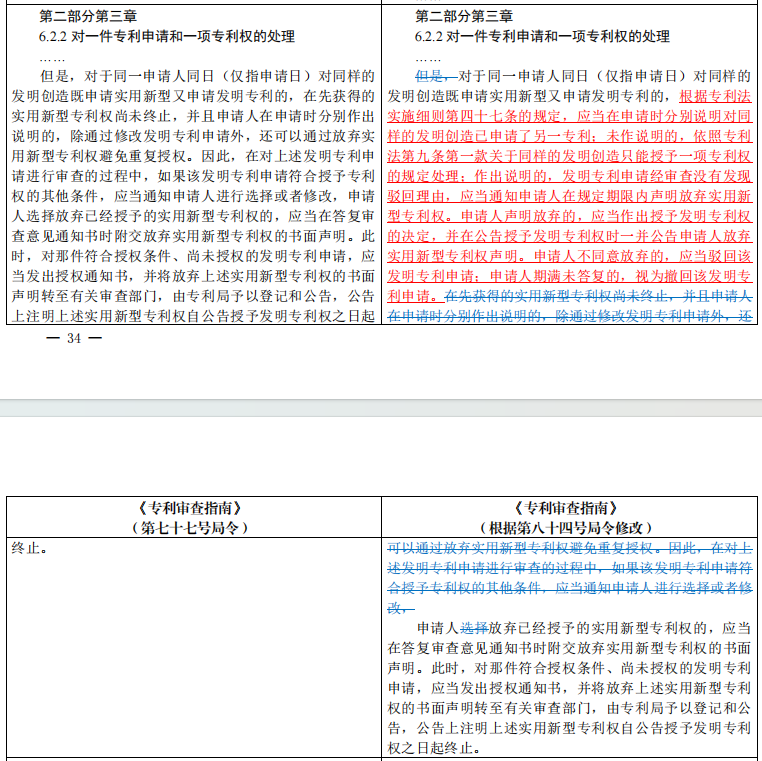Click red line starting "实用新型专利权声明。申请人不同意放弃的"
This screenshot has width=762, height=761.
coord(570,256)
